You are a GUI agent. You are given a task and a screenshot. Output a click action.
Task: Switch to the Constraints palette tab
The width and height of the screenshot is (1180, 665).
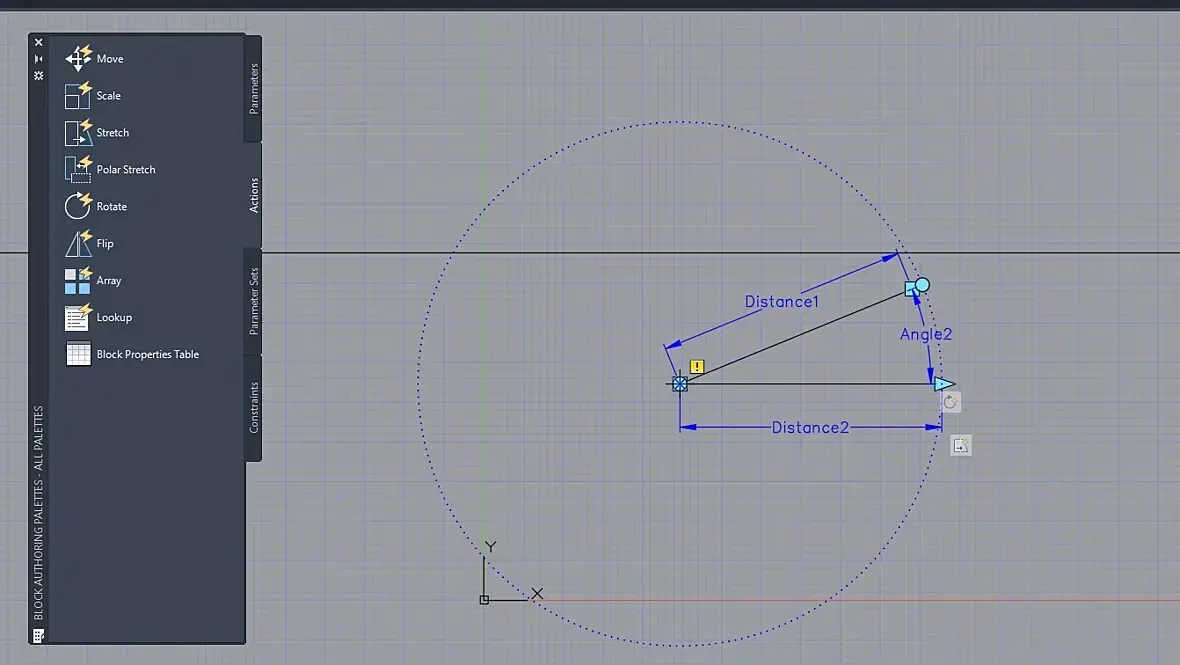[x=254, y=407]
